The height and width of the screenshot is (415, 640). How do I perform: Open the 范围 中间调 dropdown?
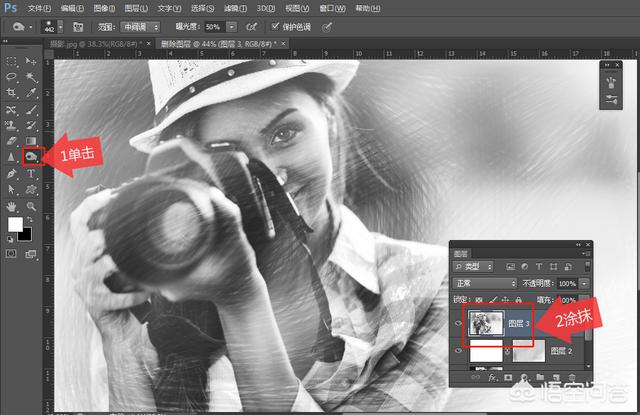point(139,26)
